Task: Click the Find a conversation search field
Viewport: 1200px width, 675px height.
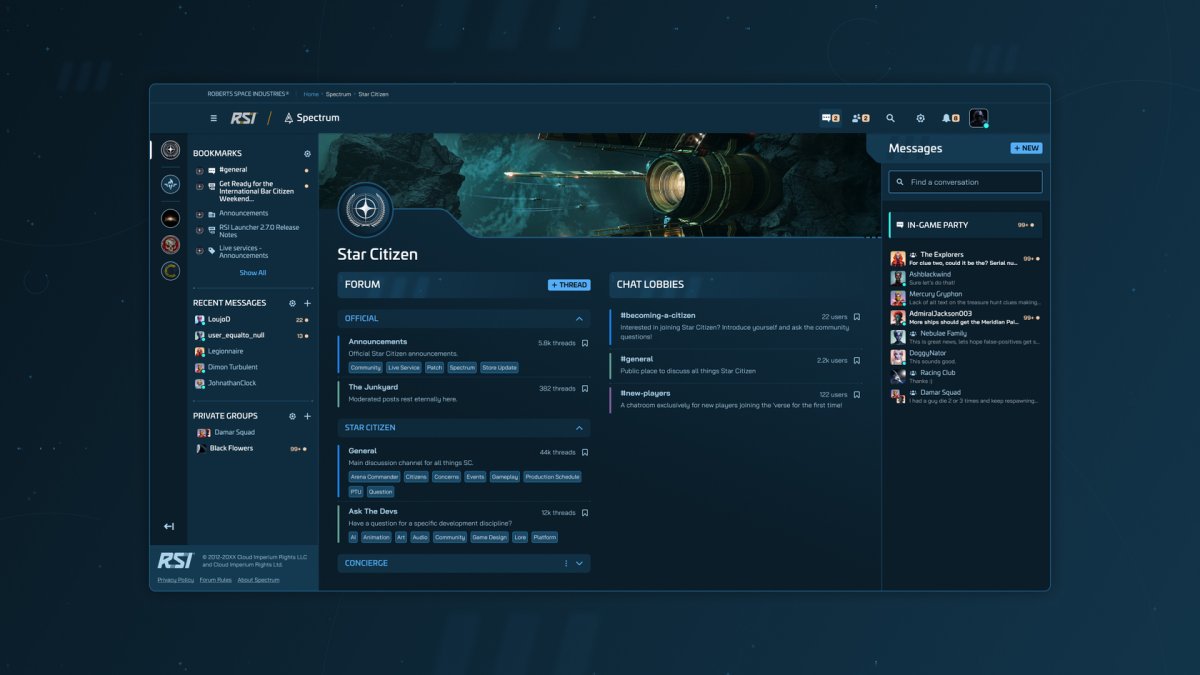Action: point(965,182)
